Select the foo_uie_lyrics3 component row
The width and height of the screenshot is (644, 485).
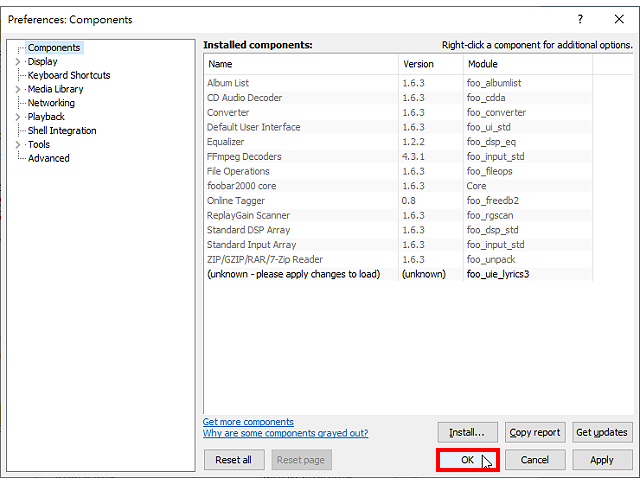click(x=398, y=274)
